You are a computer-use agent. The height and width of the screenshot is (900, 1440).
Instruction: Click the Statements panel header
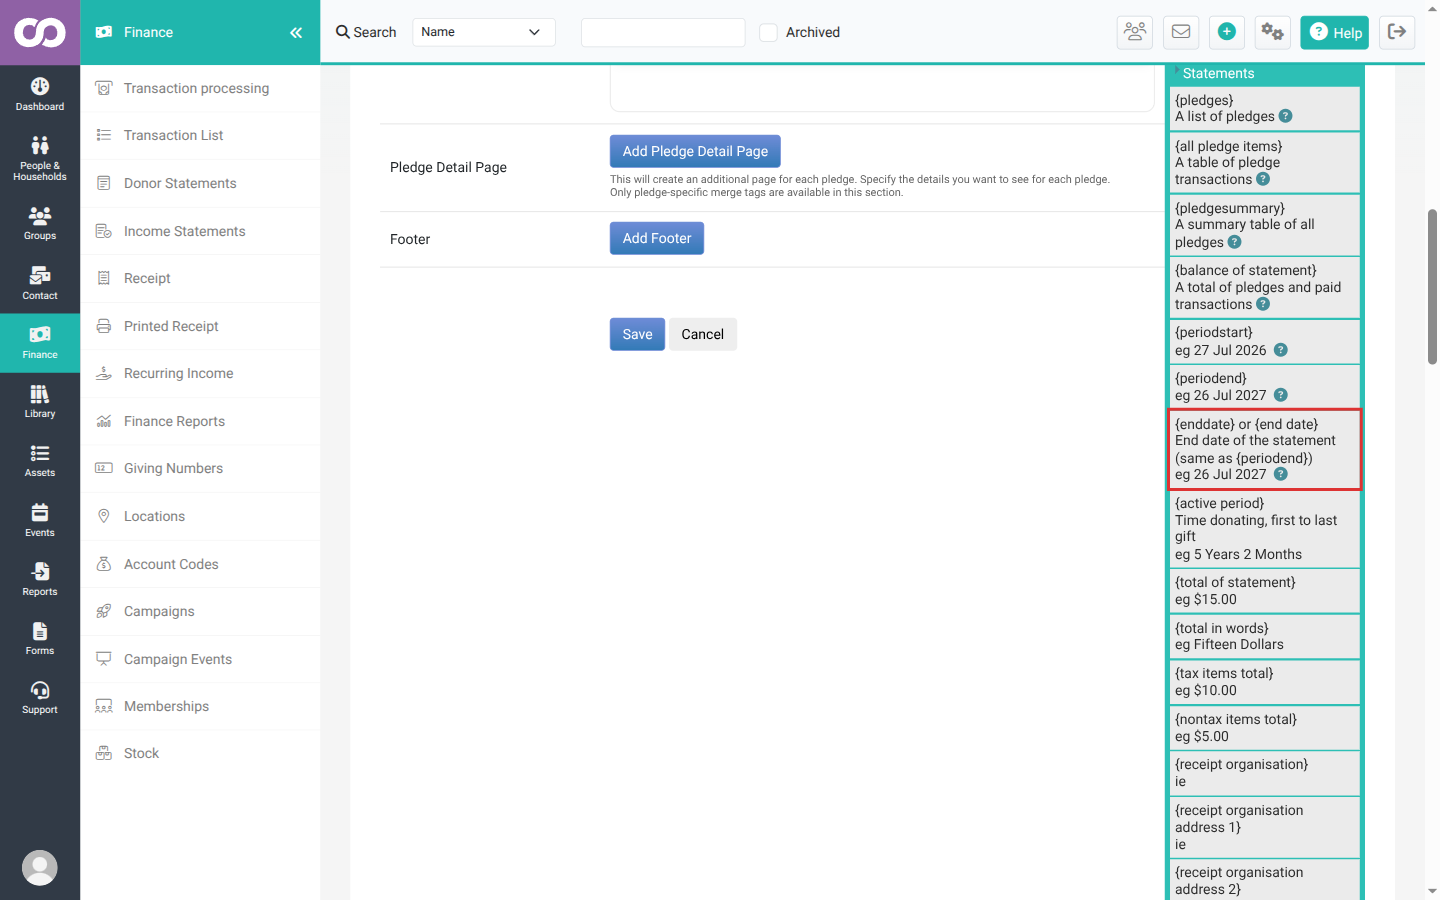click(1265, 74)
